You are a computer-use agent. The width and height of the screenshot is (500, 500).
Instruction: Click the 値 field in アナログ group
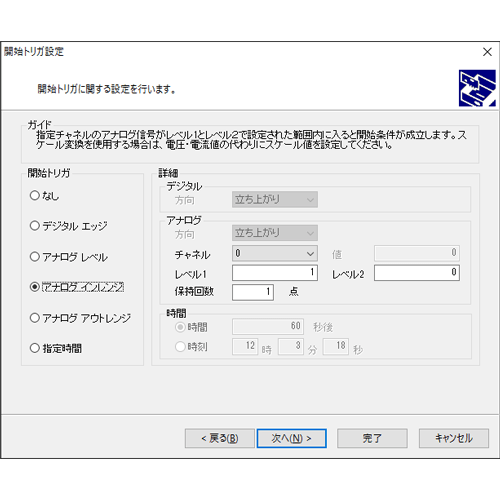pos(417,253)
